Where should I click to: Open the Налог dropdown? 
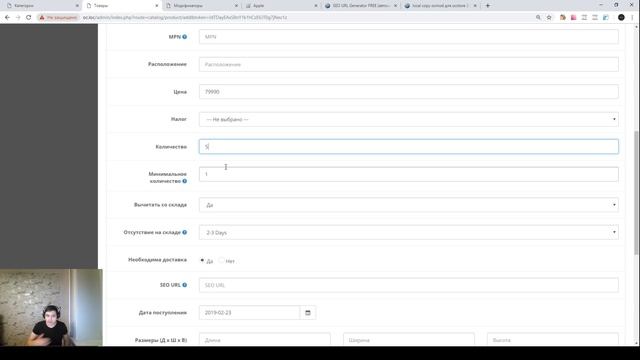coord(409,119)
